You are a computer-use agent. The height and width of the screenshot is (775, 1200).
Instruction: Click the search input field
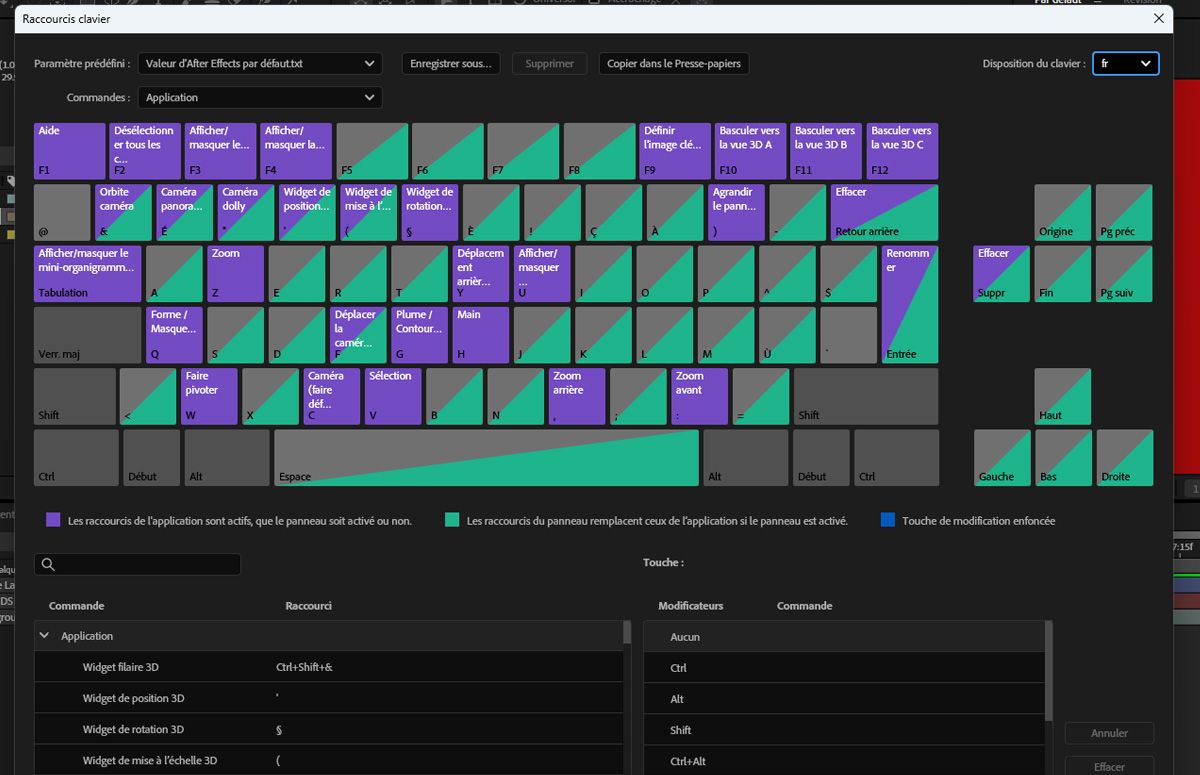click(137, 564)
